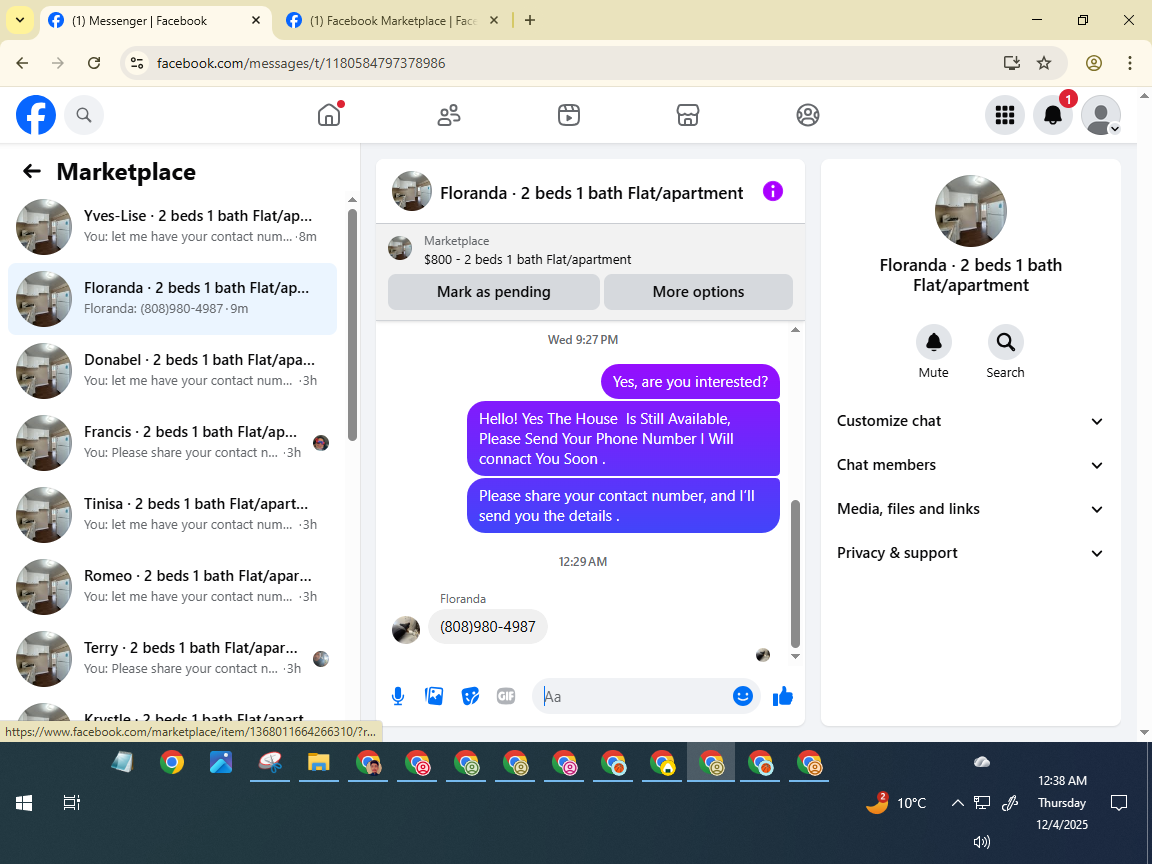Switch to the Messenger | Facebook tab

pyautogui.click(x=156, y=21)
